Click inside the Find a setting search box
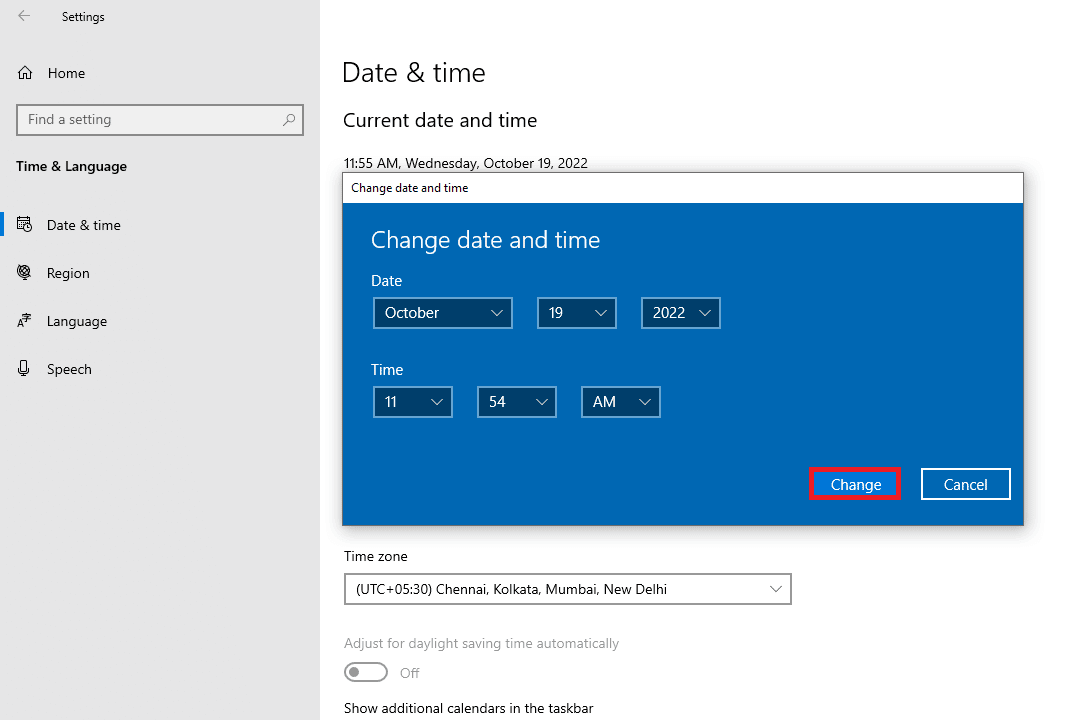1078x720 pixels. pos(150,119)
